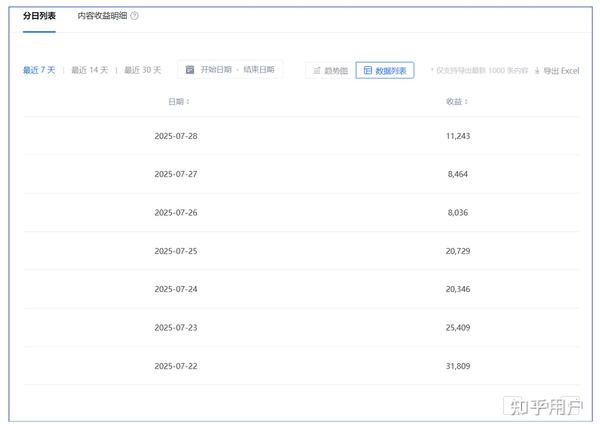Toggle view to 数据列表

385,70
